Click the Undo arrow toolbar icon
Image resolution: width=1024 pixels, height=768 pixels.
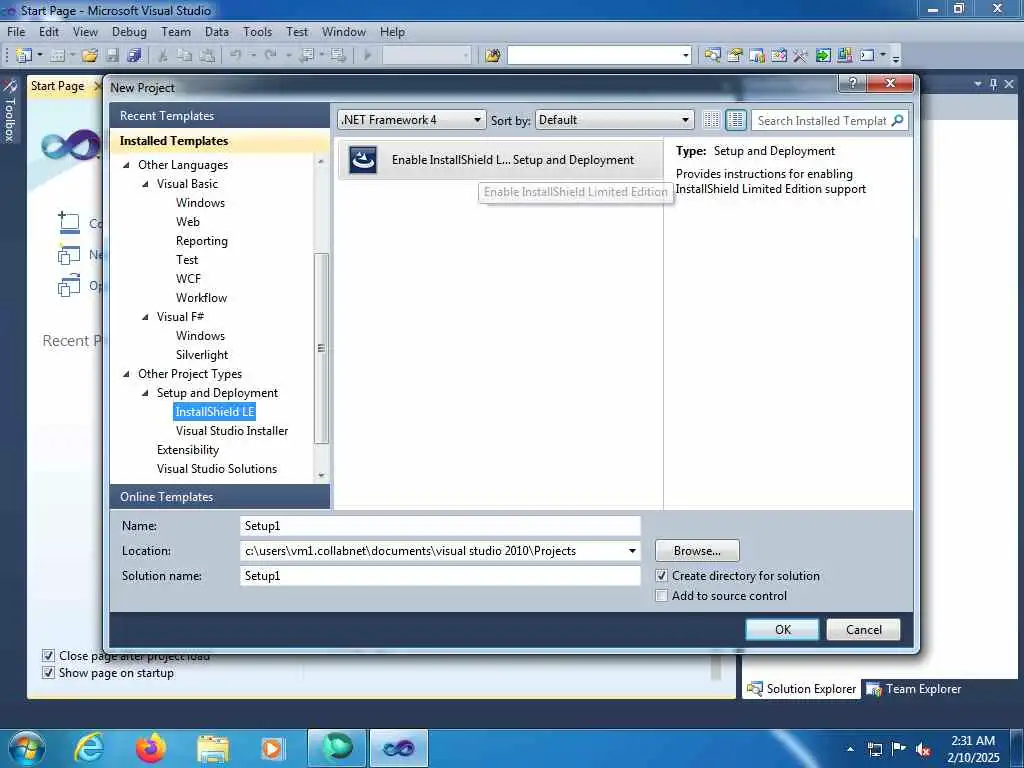(236, 56)
